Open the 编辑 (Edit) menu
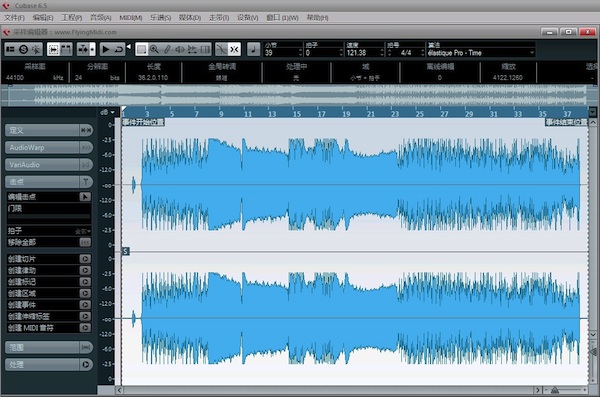This screenshot has height=397, width=600. click(x=43, y=18)
